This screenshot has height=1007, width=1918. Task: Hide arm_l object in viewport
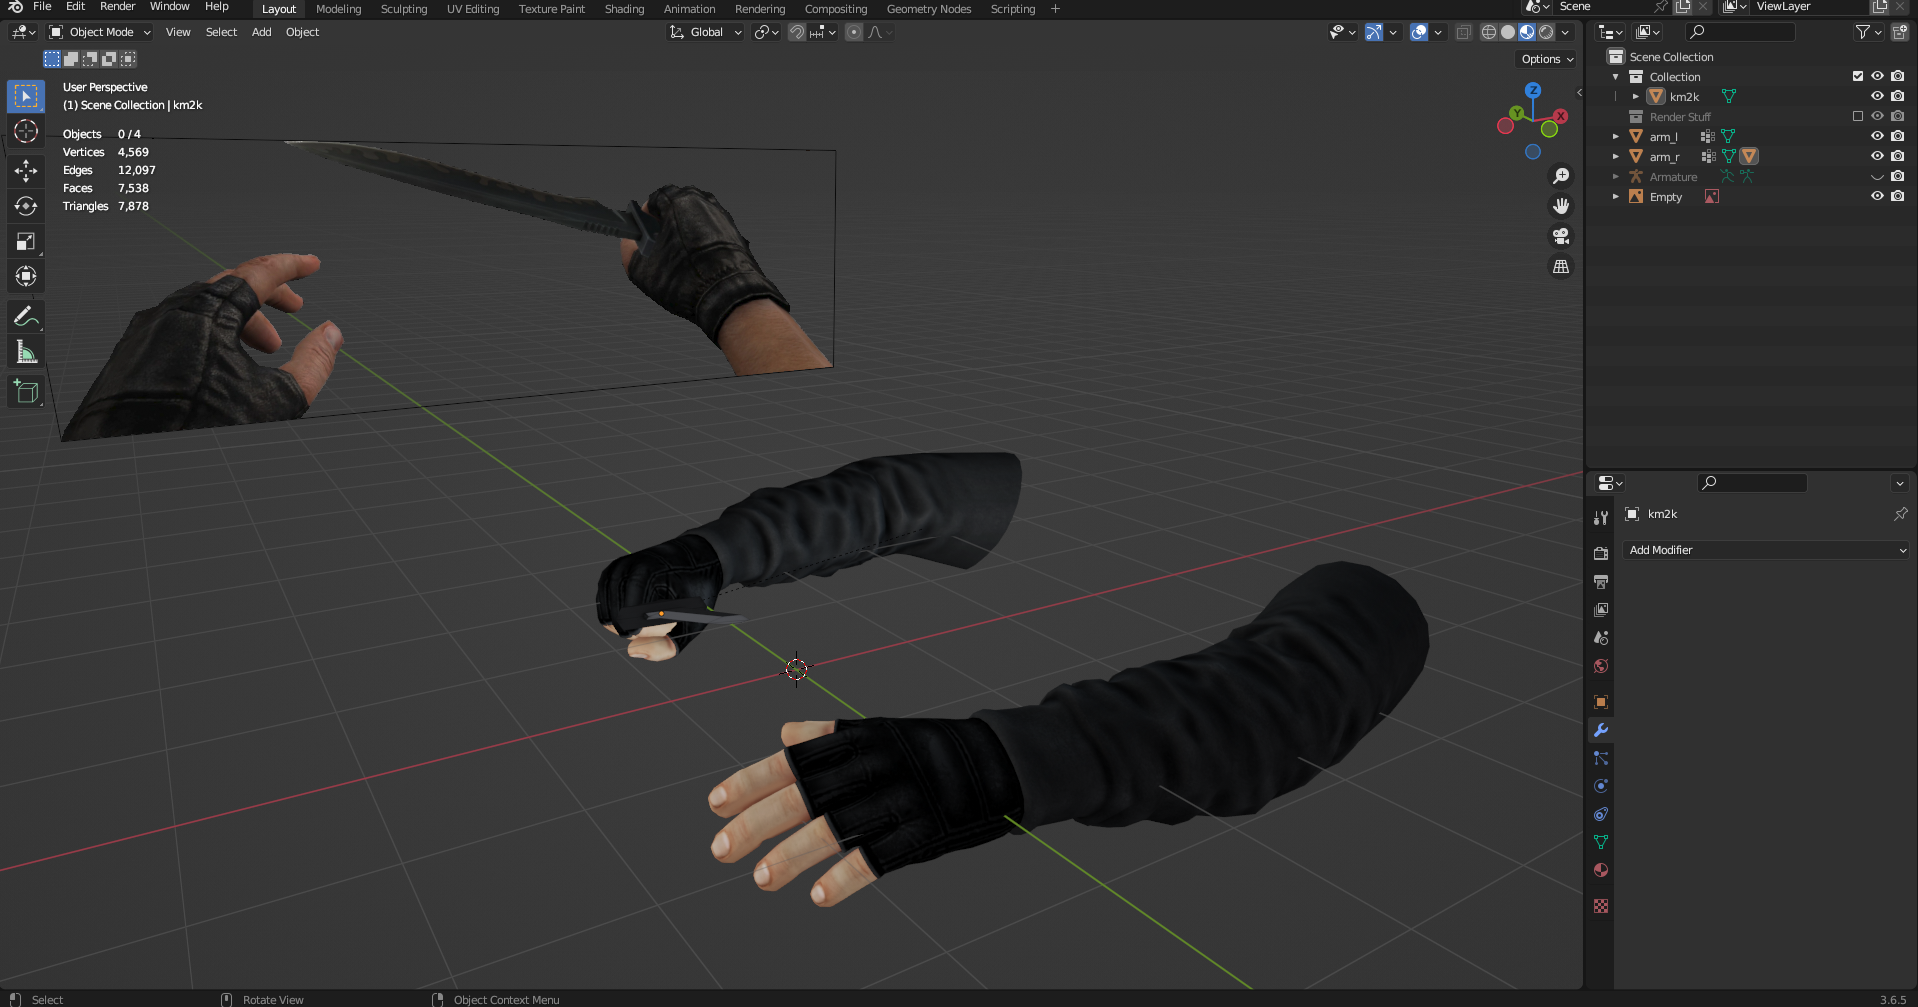[x=1877, y=137]
